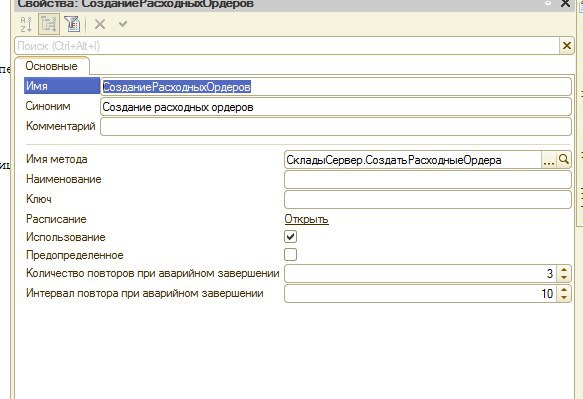Click the empty Комментарий input field

[x=336, y=127]
